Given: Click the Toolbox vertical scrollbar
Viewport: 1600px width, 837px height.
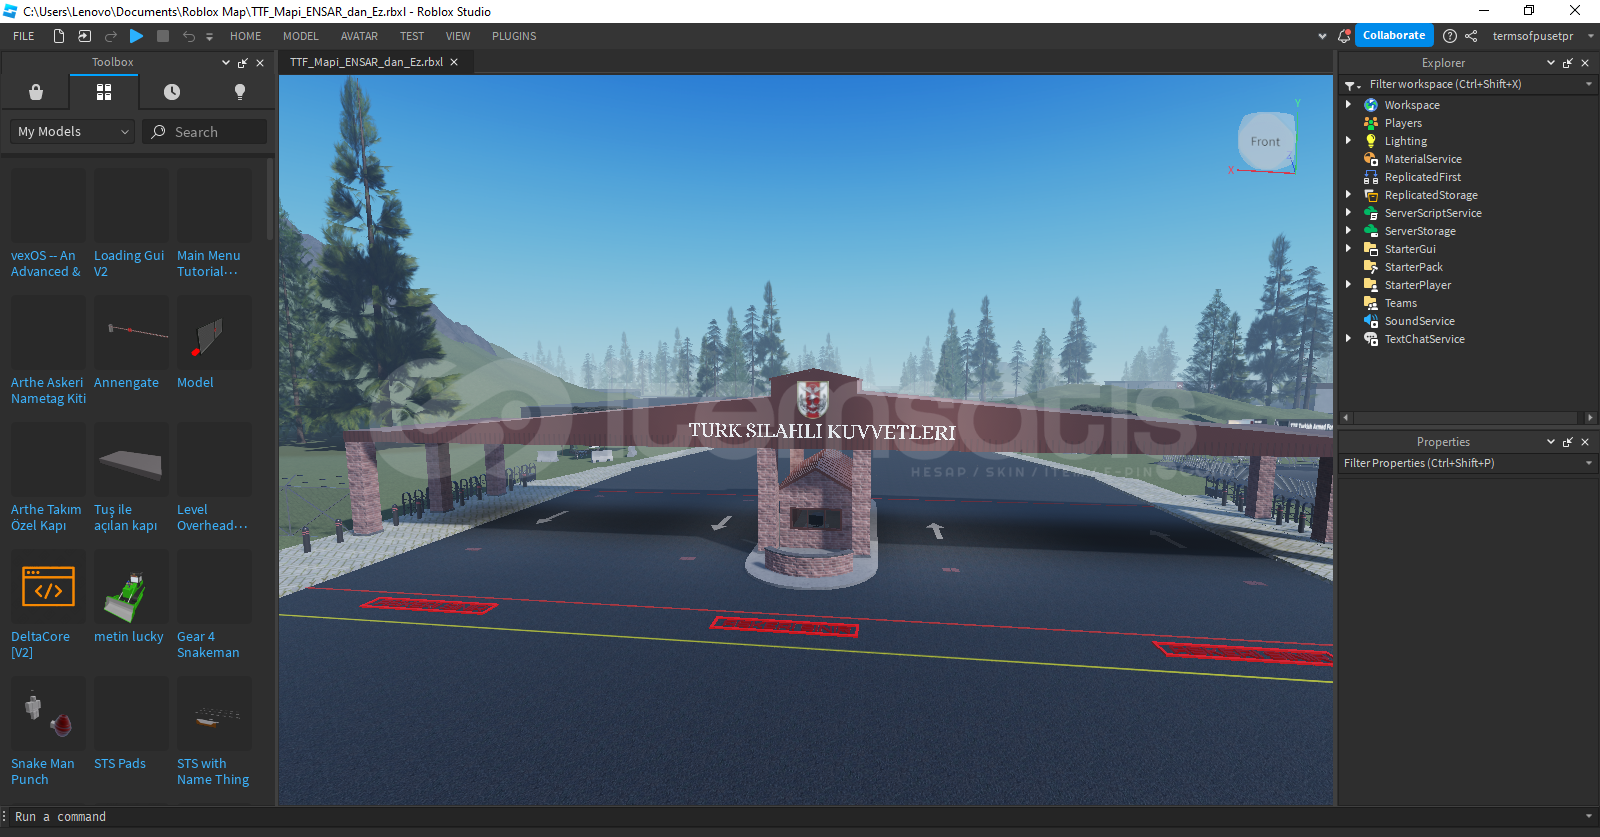Looking at the screenshot, I should click(270, 200).
